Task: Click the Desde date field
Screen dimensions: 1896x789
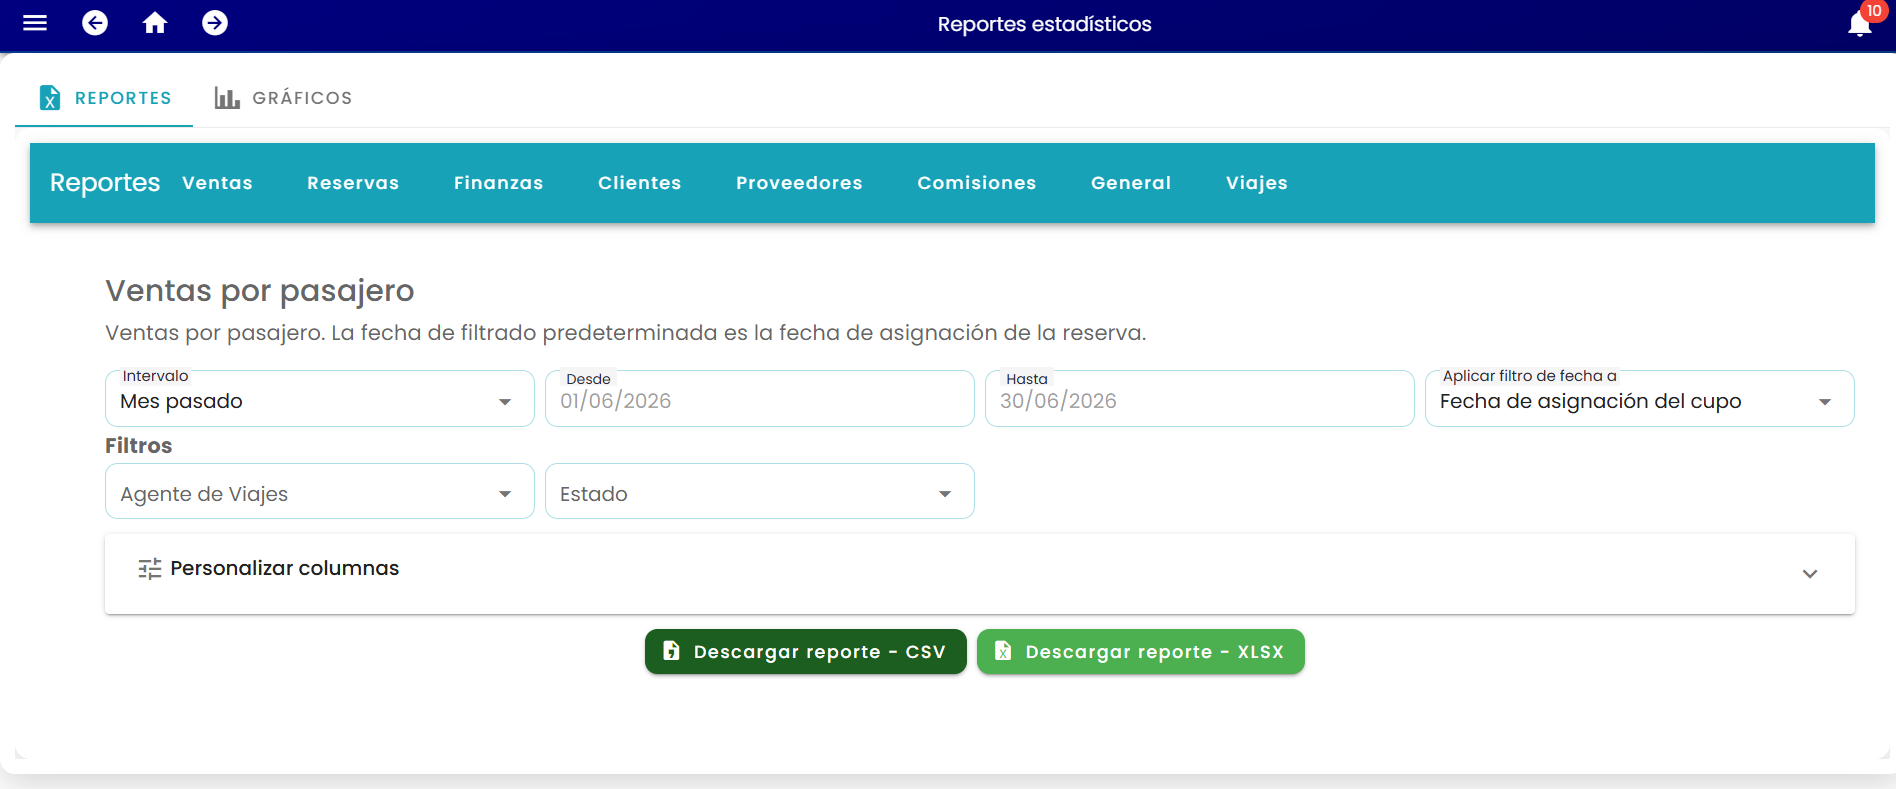Action: tap(760, 399)
